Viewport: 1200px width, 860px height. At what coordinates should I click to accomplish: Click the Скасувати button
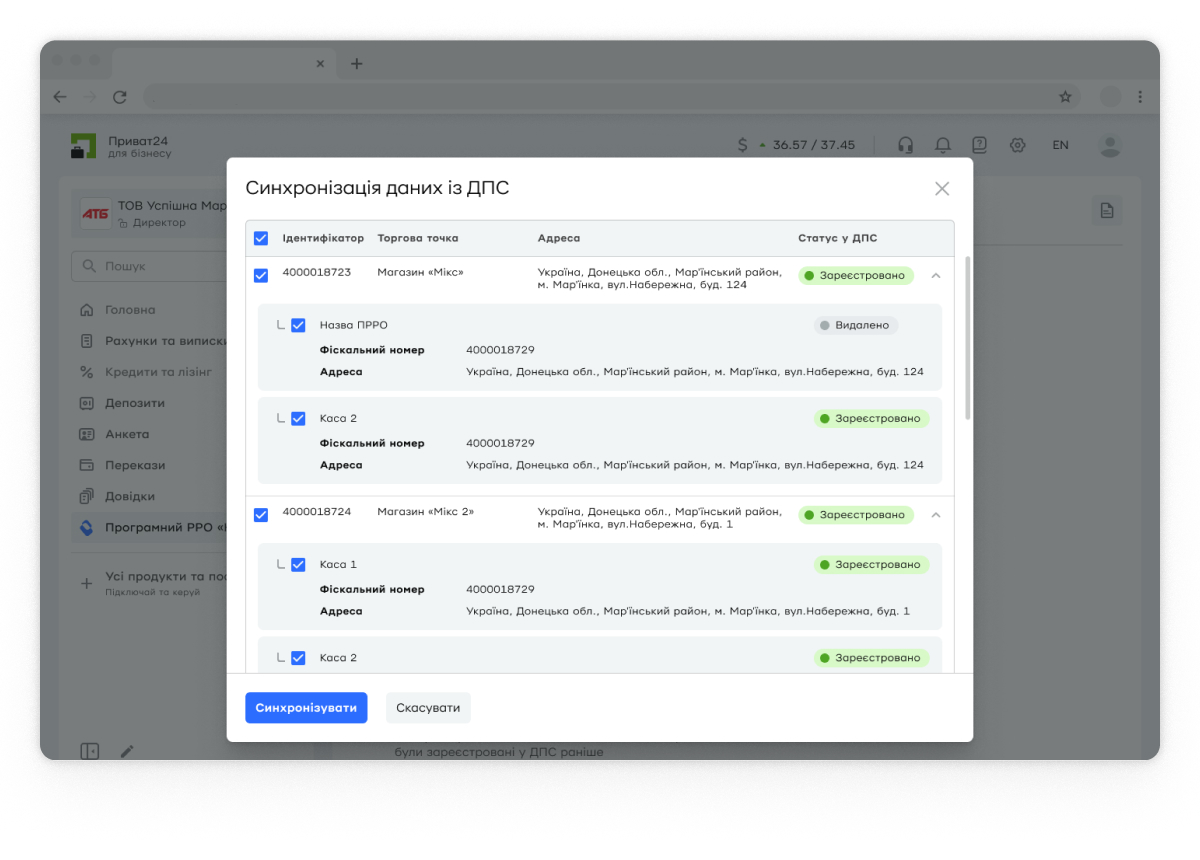coord(428,708)
